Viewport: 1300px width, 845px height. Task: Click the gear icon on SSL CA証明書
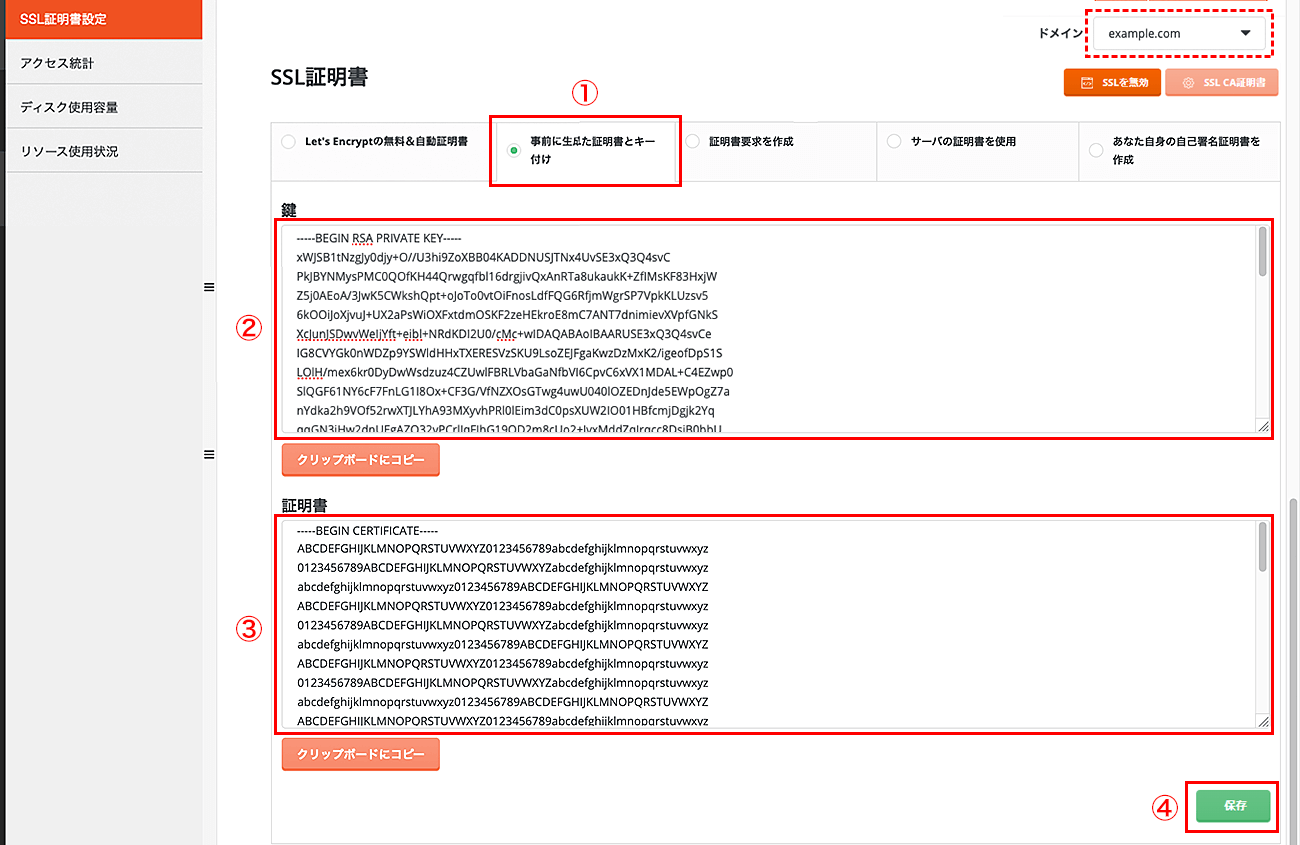click(1189, 83)
